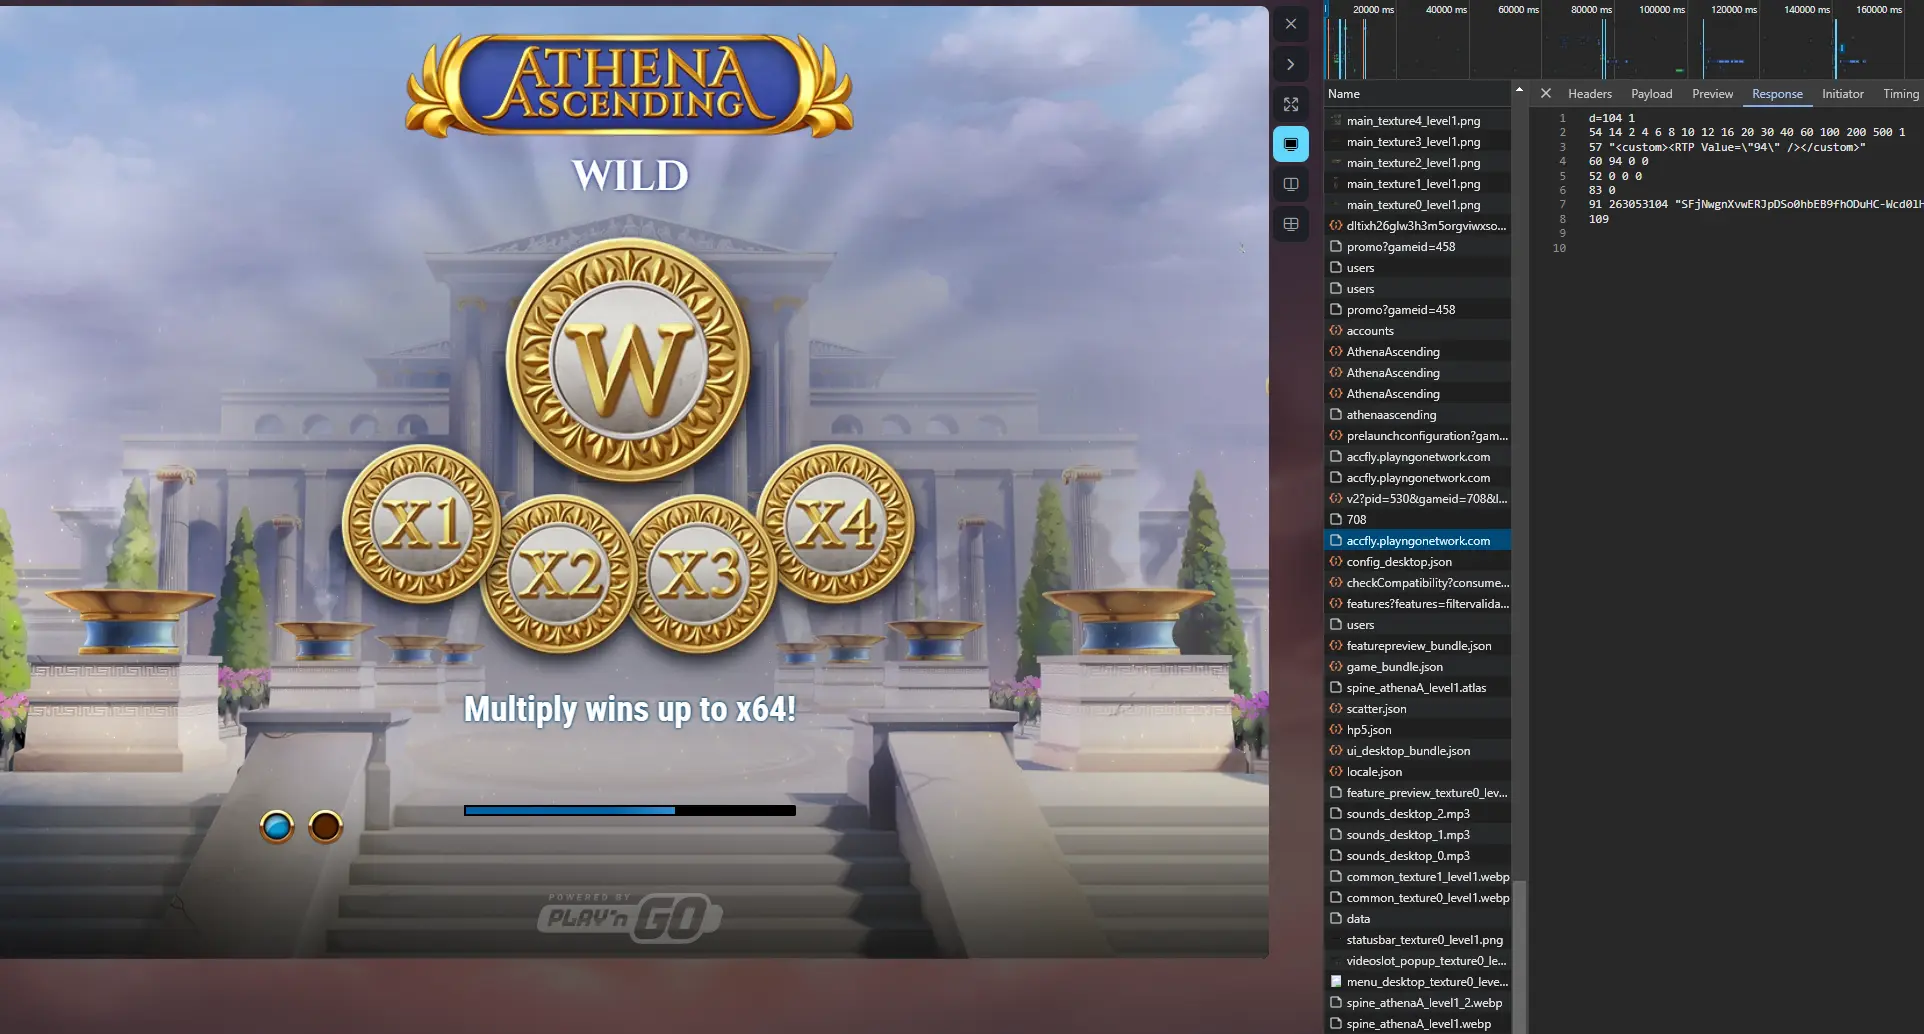Select the sounds_desktop_1.mp3 request

click(x=1417, y=834)
